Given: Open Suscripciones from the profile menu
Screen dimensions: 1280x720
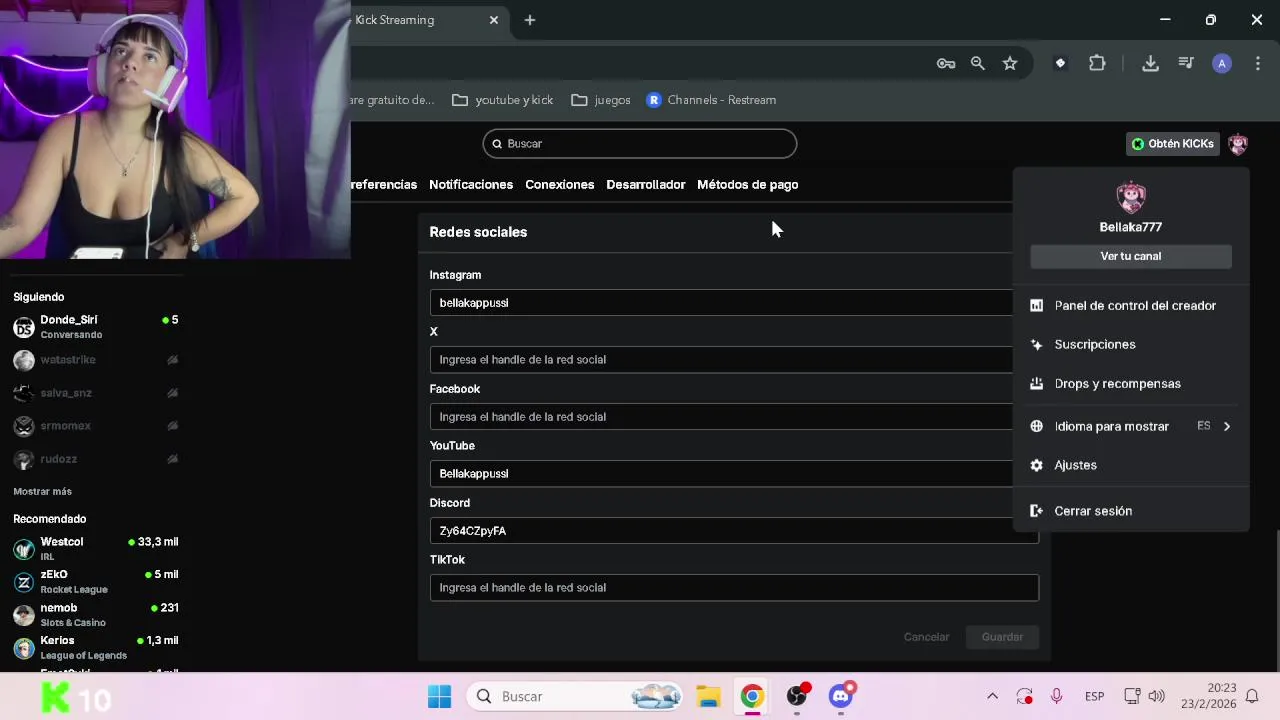Looking at the screenshot, I should (x=1131, y=344).
